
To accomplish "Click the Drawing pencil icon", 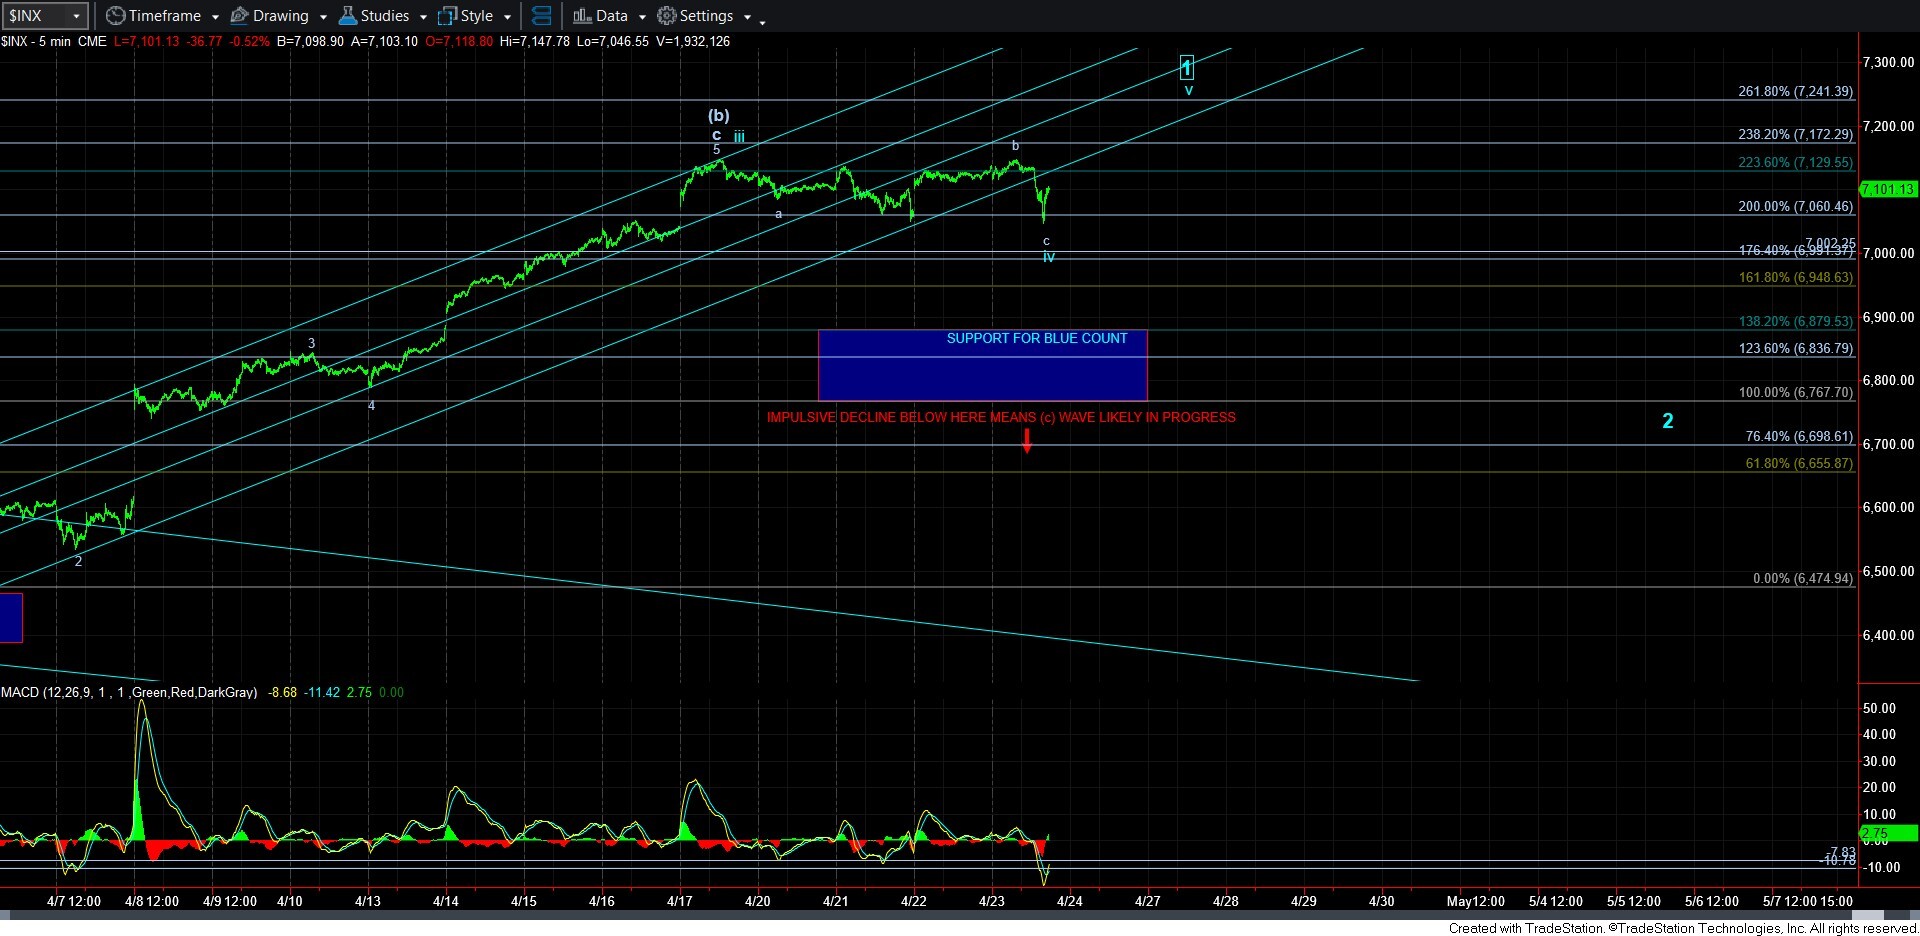I will (x=240, y=16).
